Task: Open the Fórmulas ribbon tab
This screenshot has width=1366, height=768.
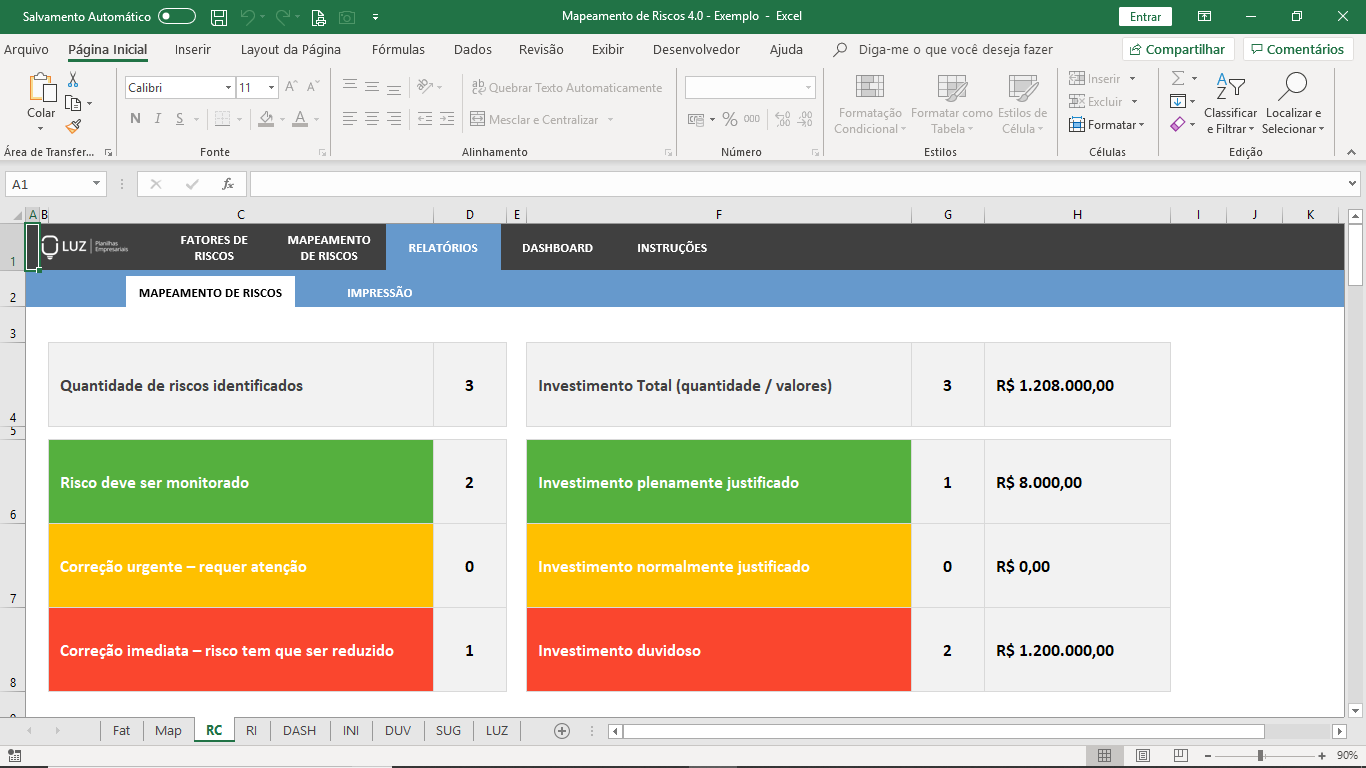Action: click(x=398, y=49)
